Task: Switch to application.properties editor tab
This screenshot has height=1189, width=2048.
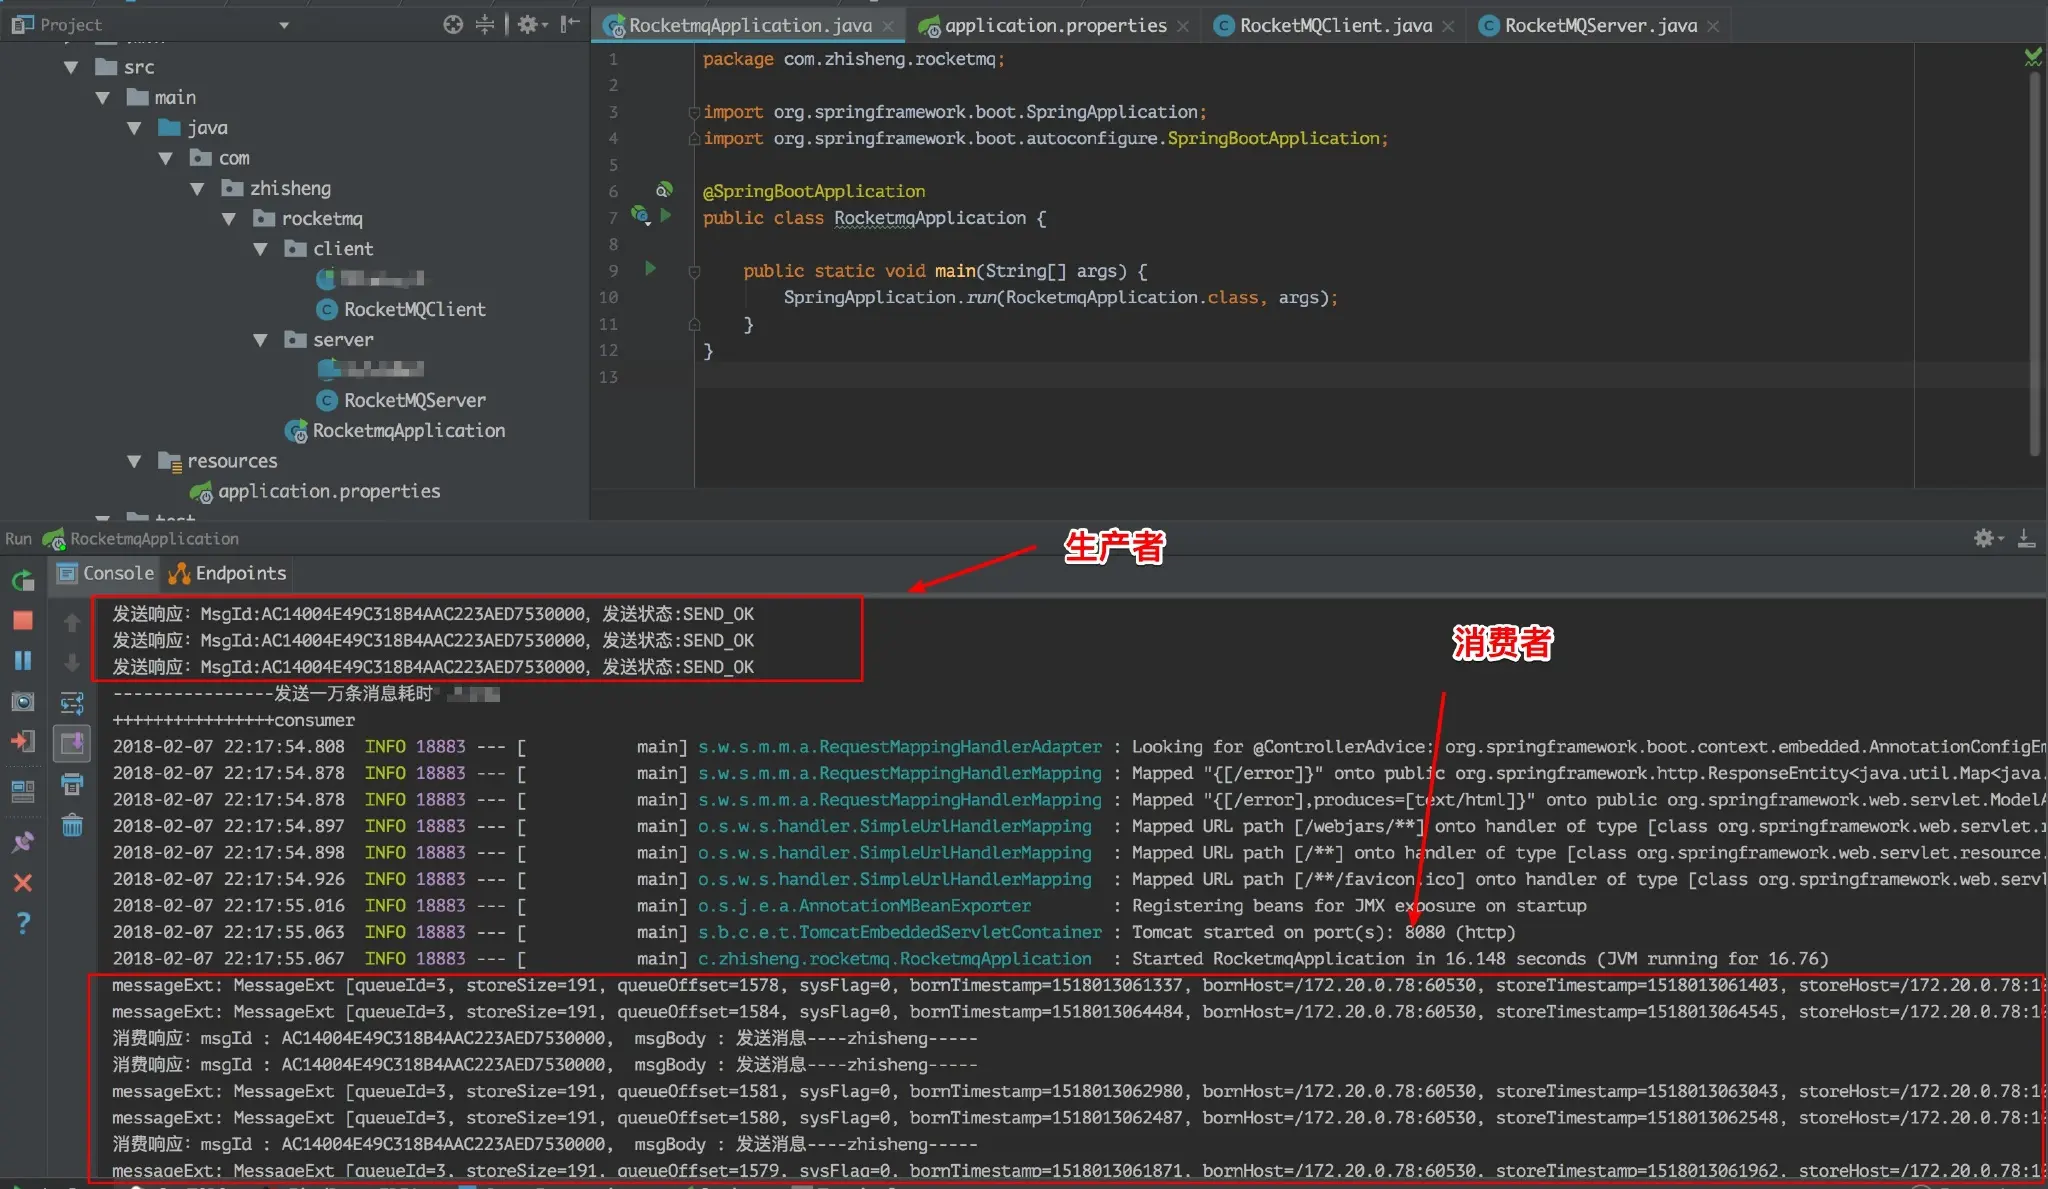Action: coord(1054,25)
